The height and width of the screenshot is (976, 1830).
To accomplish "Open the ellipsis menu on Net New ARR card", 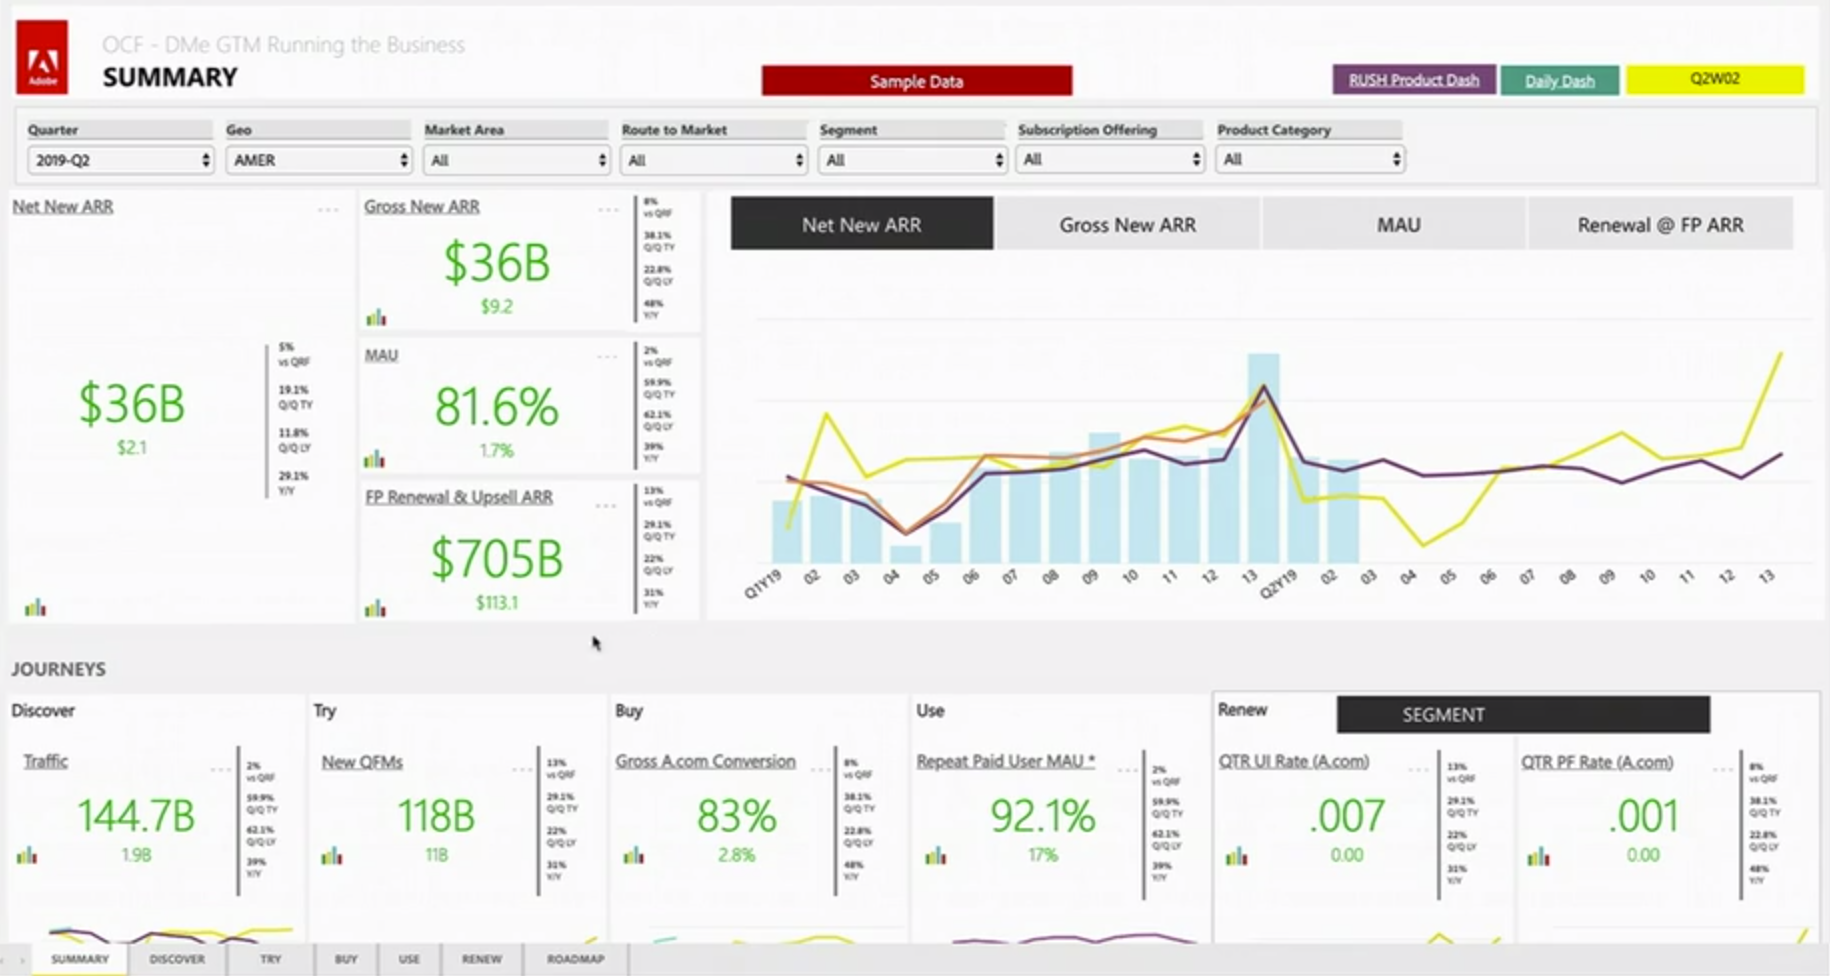I will point(327,207).
